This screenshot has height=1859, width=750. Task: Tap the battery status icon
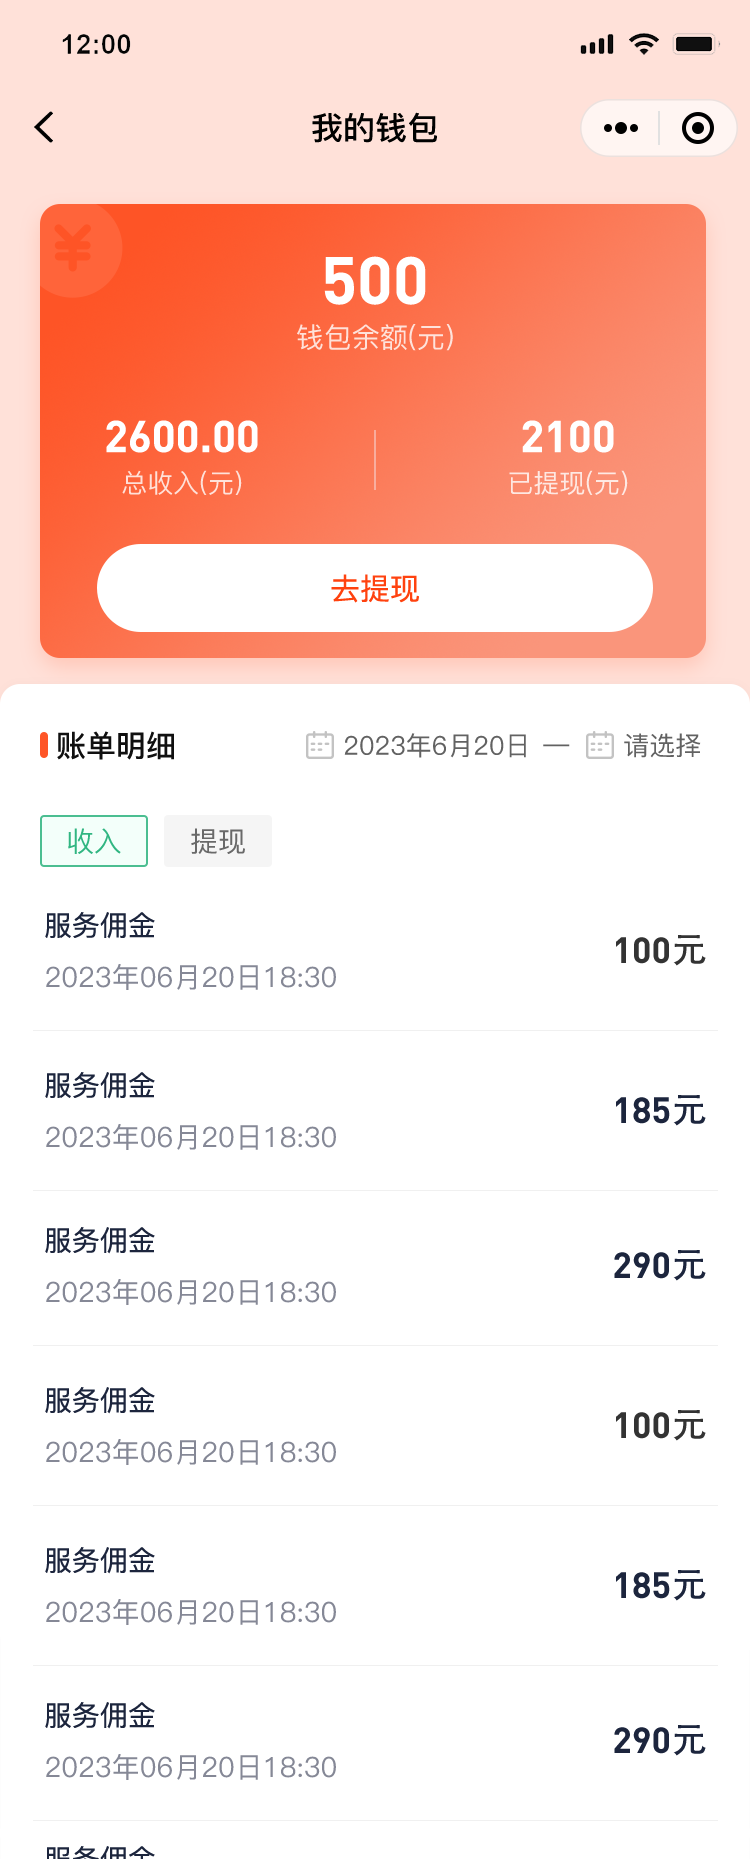(x=696, y=44)
